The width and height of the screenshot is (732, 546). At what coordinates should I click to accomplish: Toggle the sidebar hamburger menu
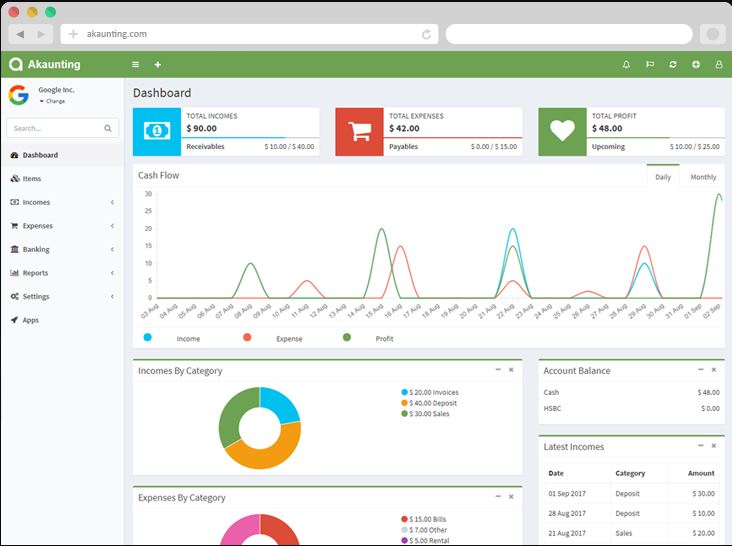(135, 64)
